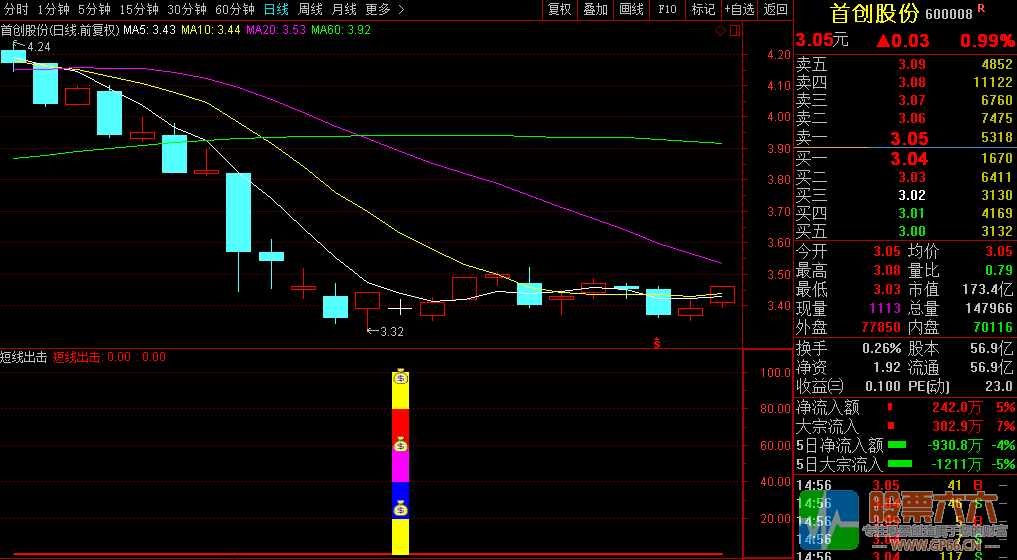1017x560 pixels.
Task: Open the 复权 adjustment options
Action: coord(560,9)
